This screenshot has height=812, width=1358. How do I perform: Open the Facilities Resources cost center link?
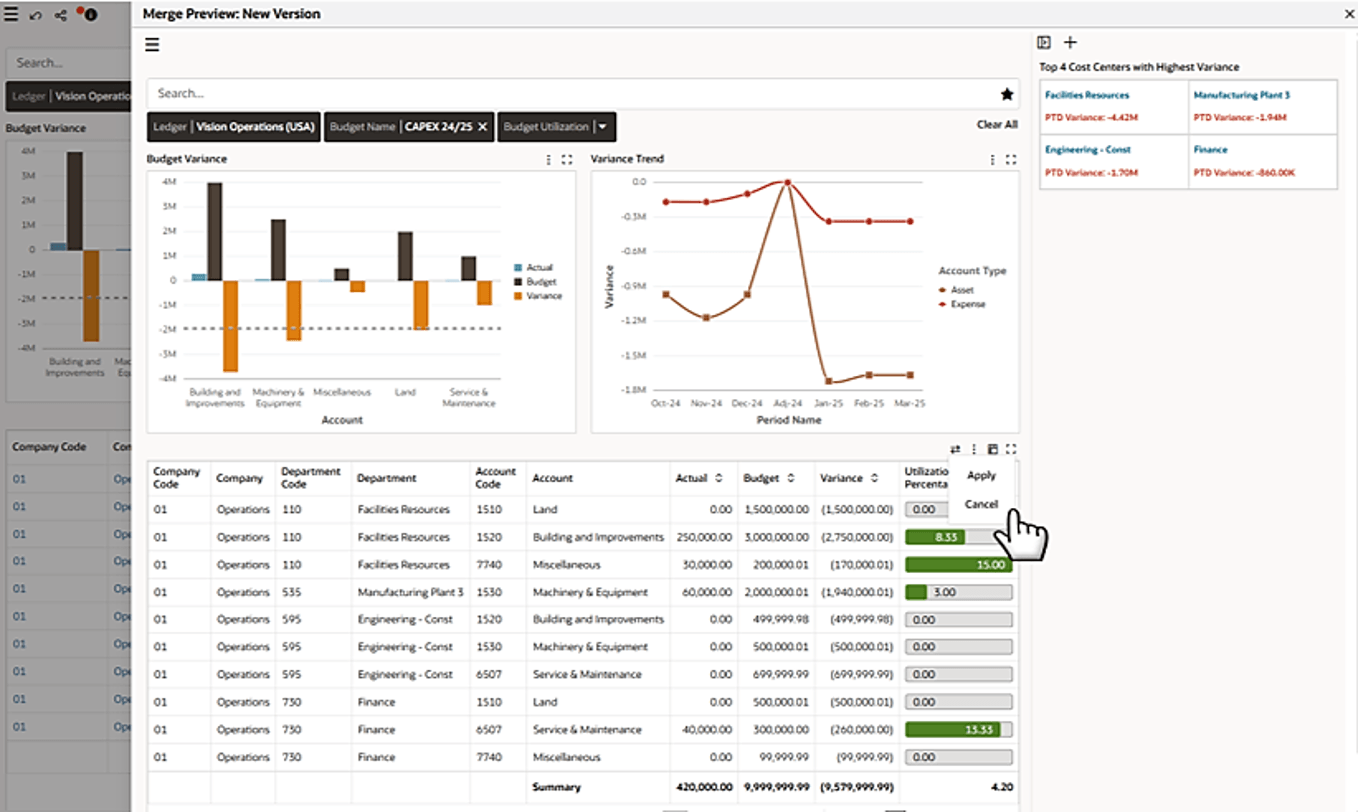coord(1087,96)
